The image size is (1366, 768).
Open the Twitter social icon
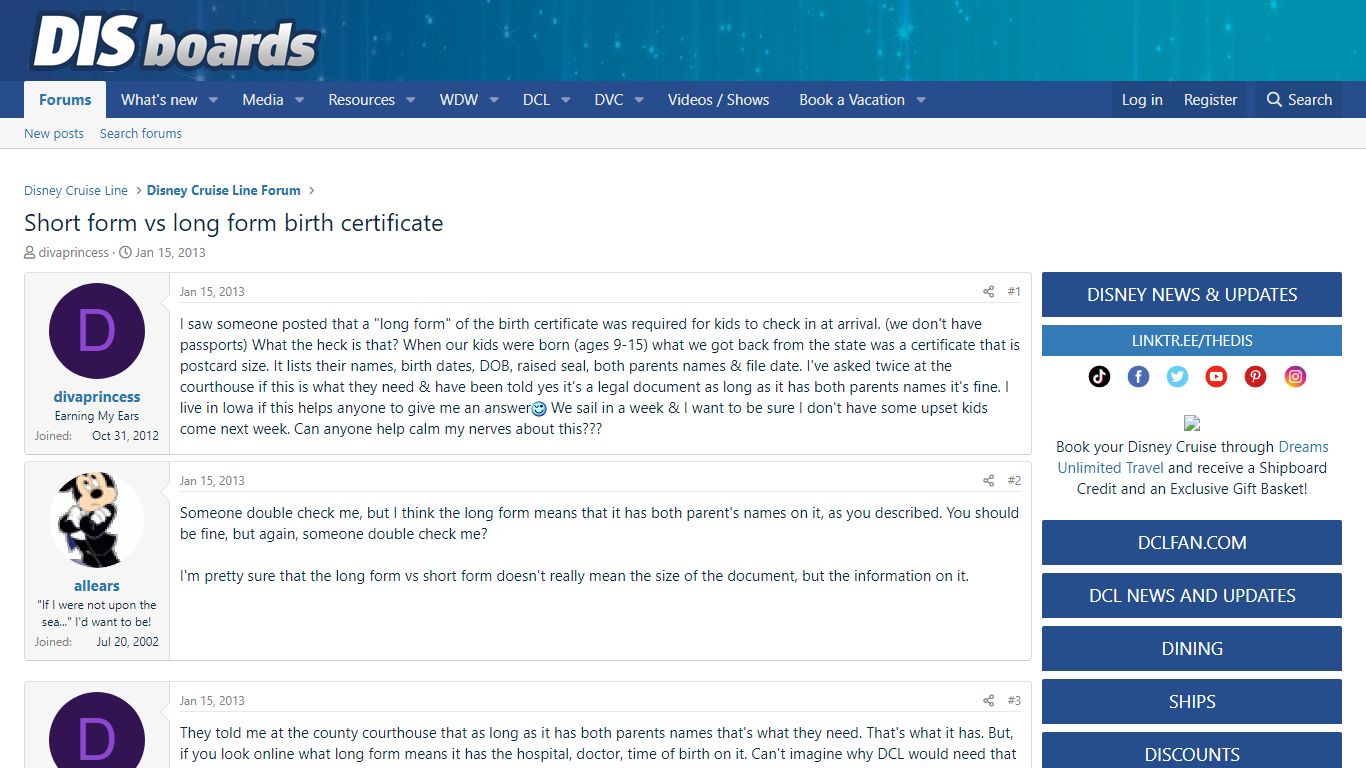pos(1177,377)
